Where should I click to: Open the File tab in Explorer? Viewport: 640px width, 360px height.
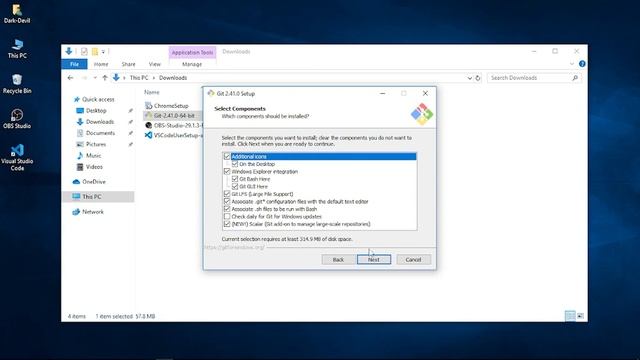point(74,64)
